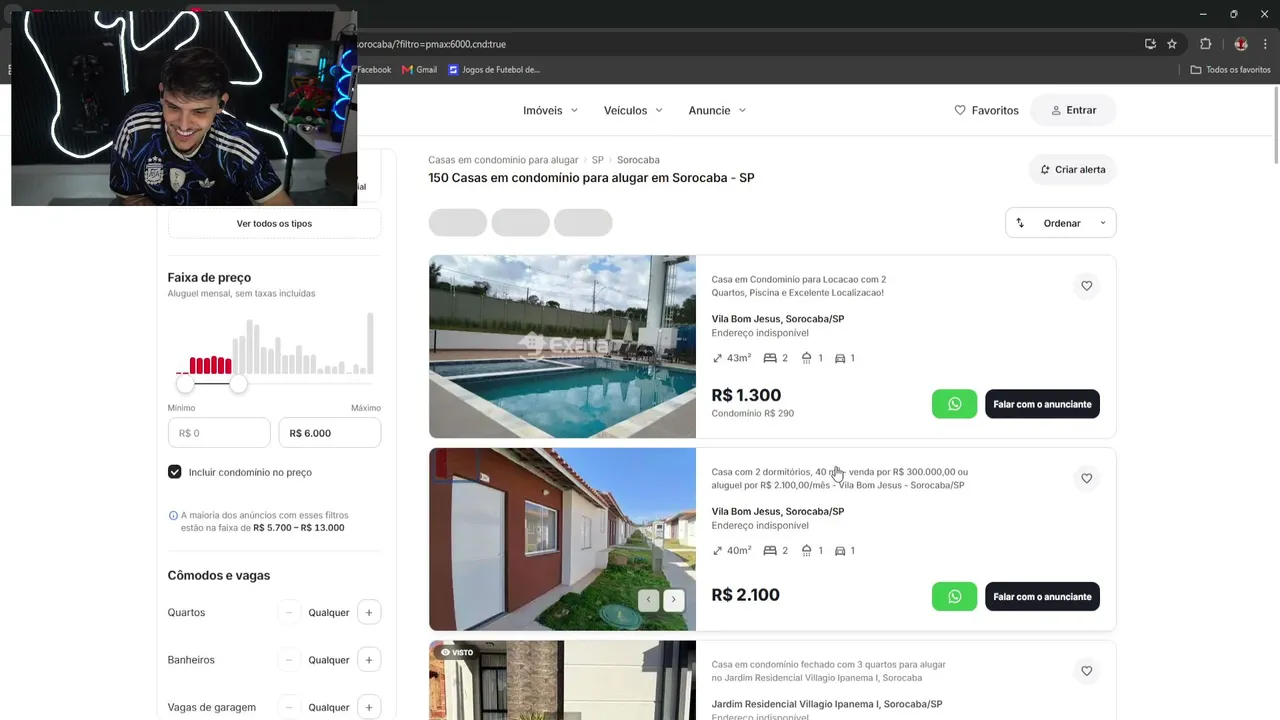Open the Casa em Condomínio para Locacao listing title

(799, 286)
